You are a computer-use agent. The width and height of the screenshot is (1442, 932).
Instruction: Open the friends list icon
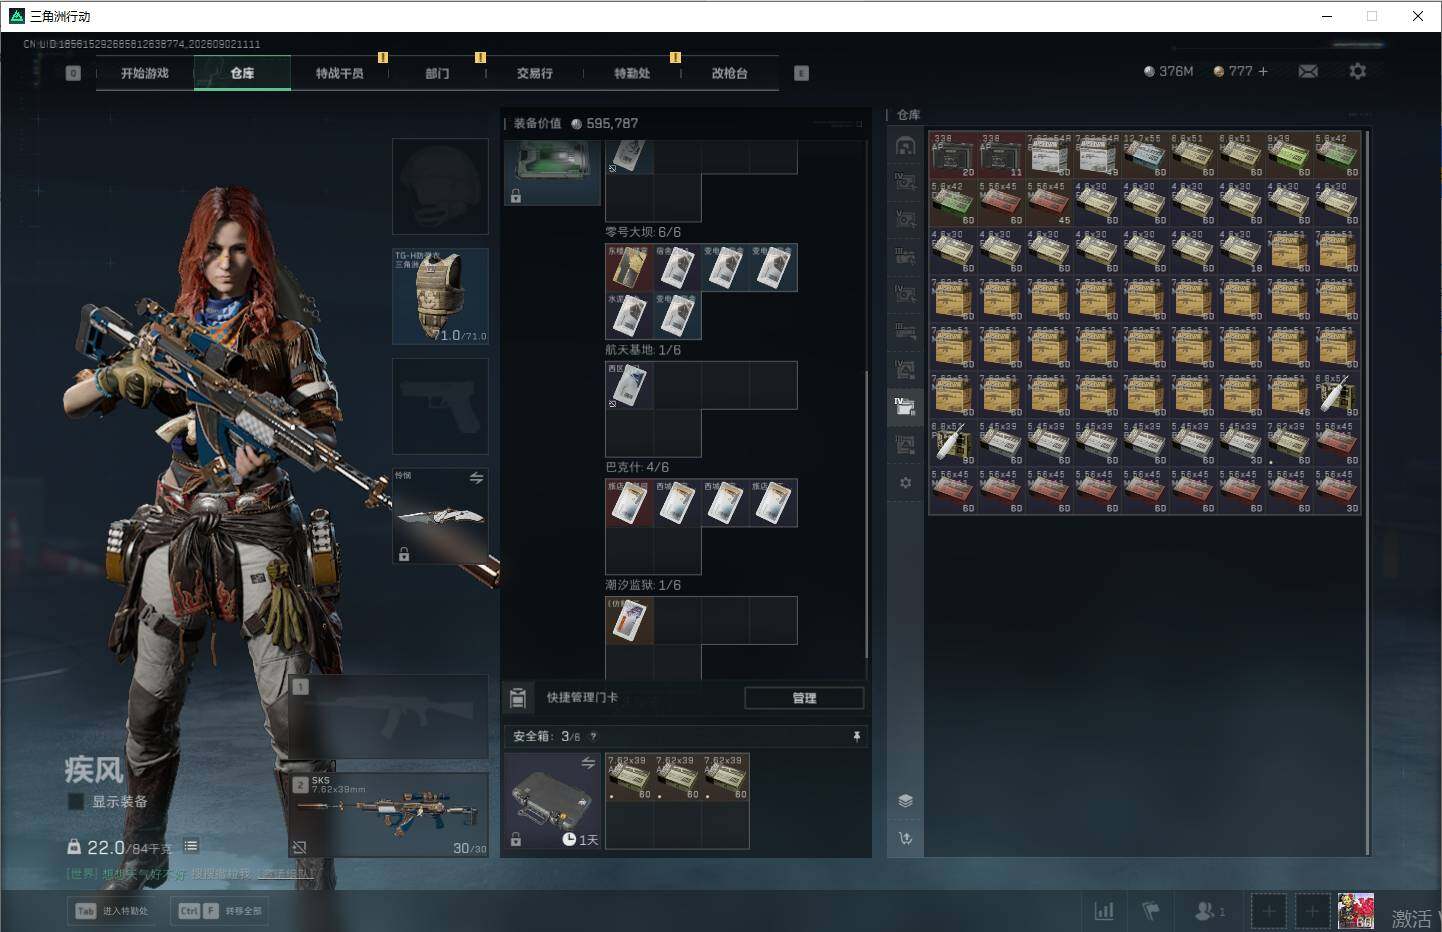click(x=1209, y=911)
